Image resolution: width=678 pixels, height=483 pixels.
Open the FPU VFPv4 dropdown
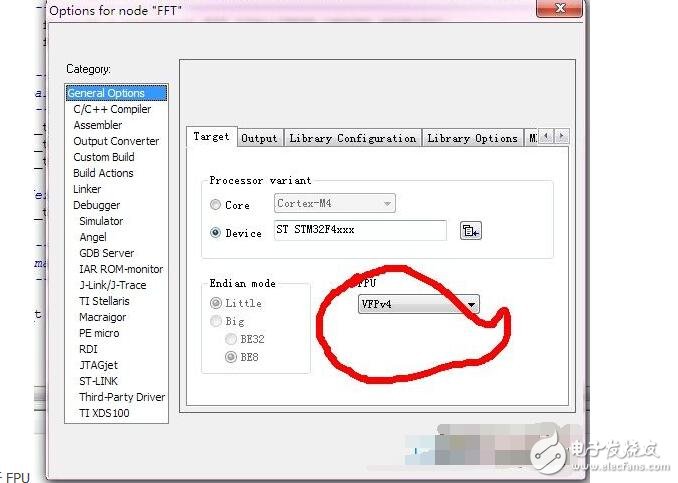click(419, 305)
